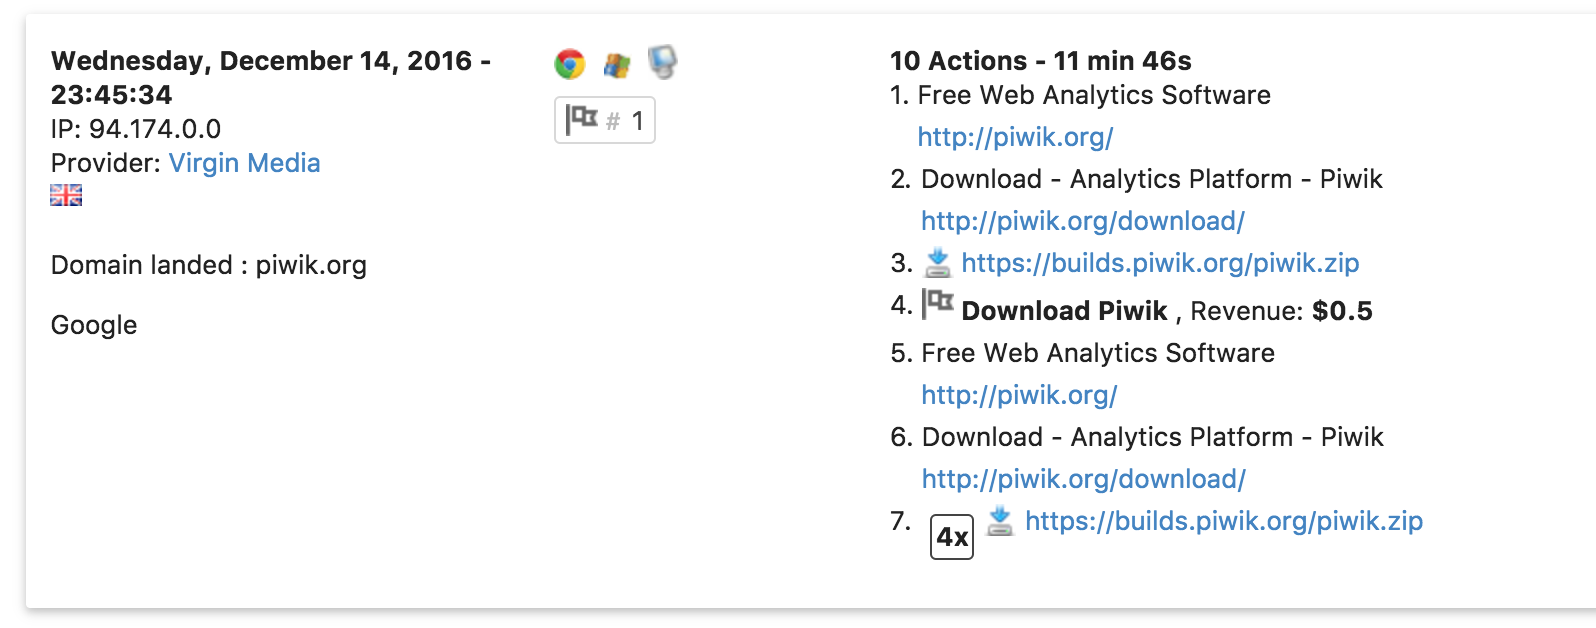Open the piwik.org/download link under action 2
The width and height of the screenshot is (1596, 628).
click(x=1082, y=221)
